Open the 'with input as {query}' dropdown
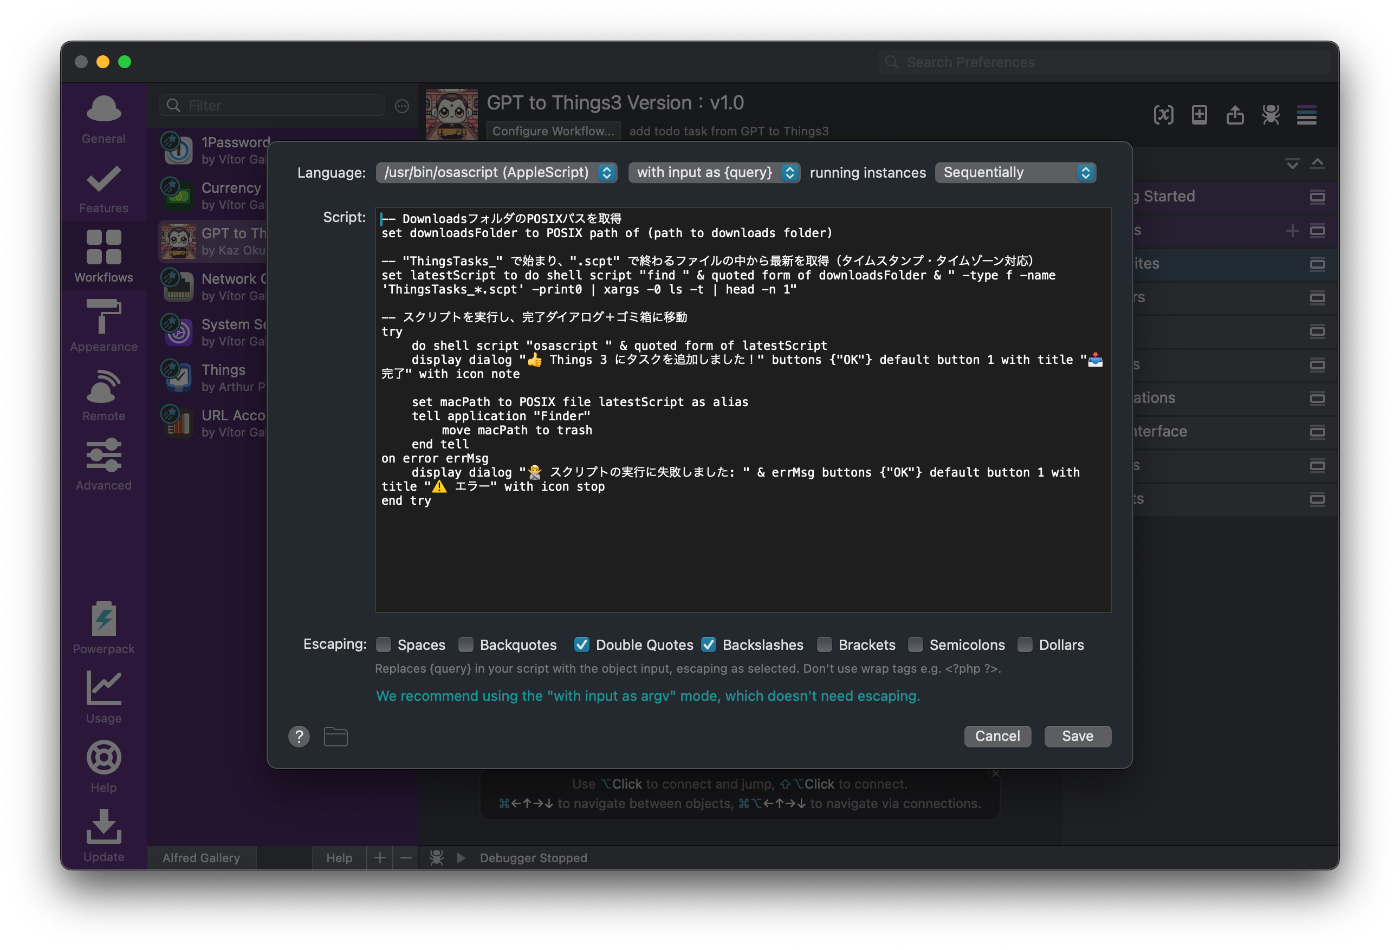 (x=715, y=173)
